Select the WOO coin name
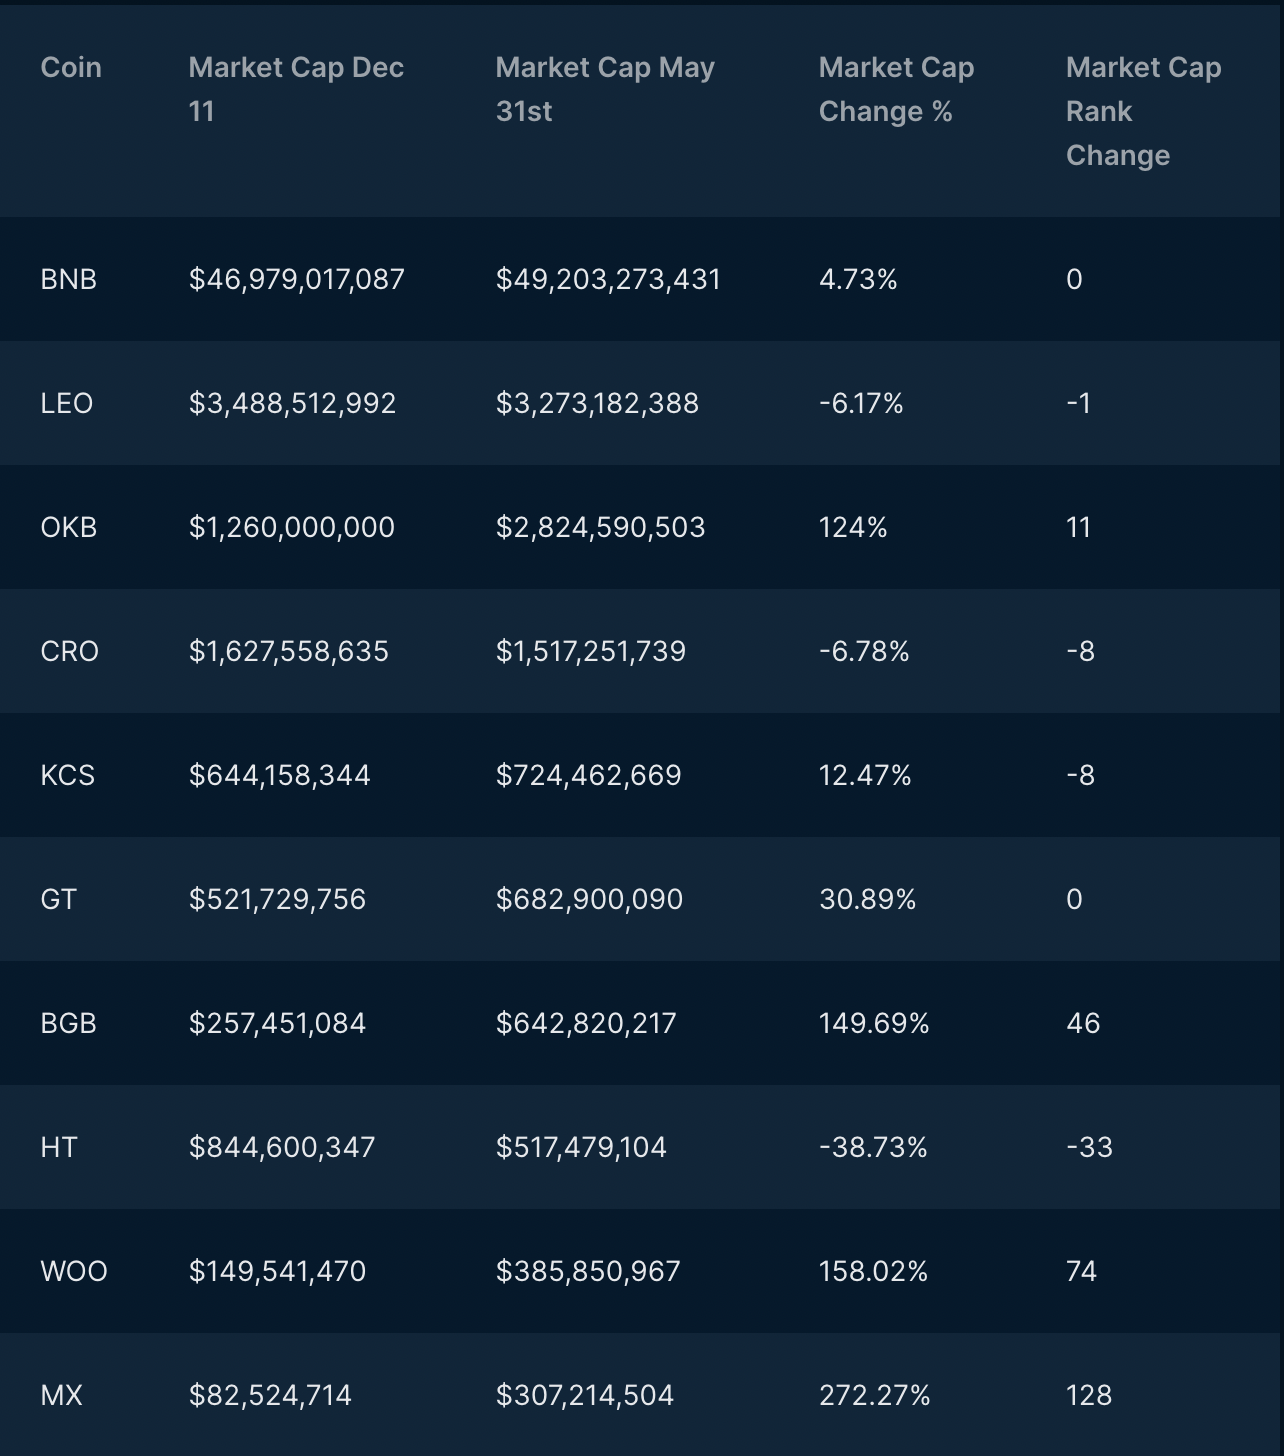Viewport: 1284px width, 1456px height. pyautogui.click(x=74, y=1271)
